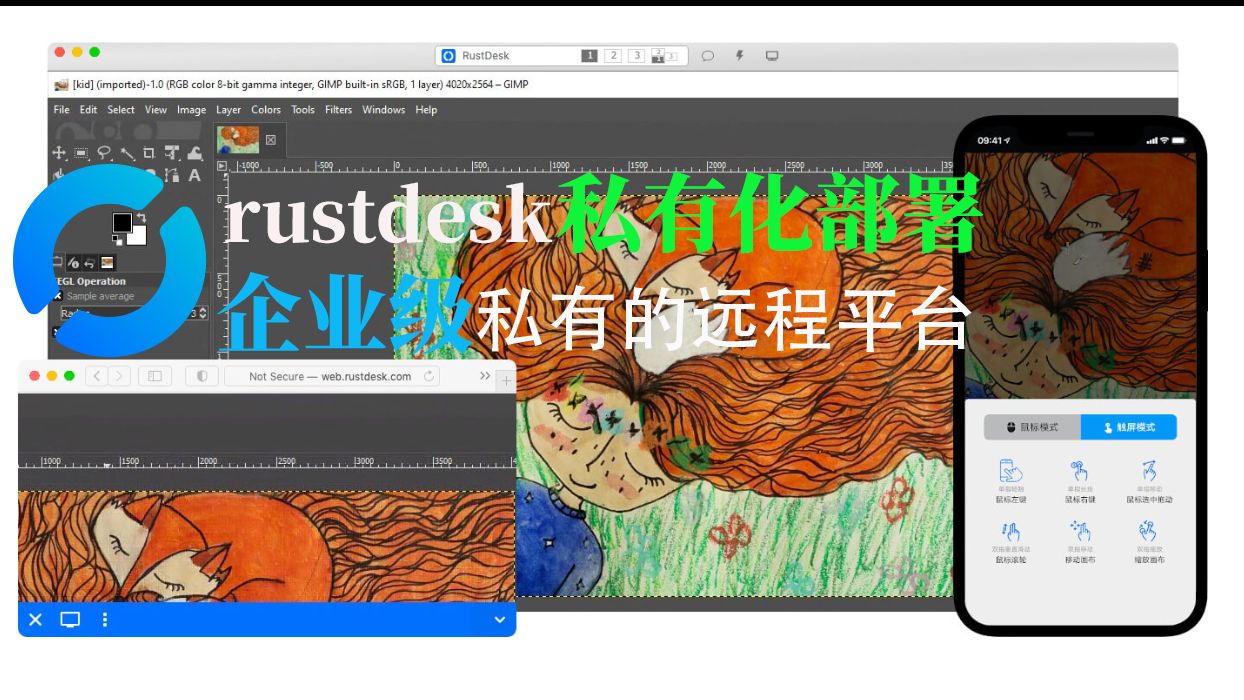This screenshot has height=700, width=1244.
Task: Switch phone to 鼠标模式
Action: pyautogui.click(x=1033, y=427)
